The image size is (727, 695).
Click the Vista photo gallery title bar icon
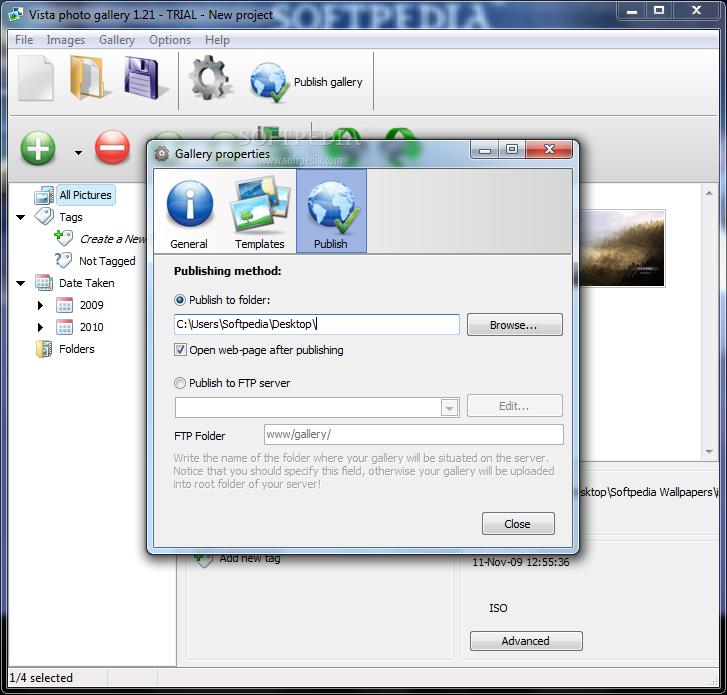click(x=15, y=14)
